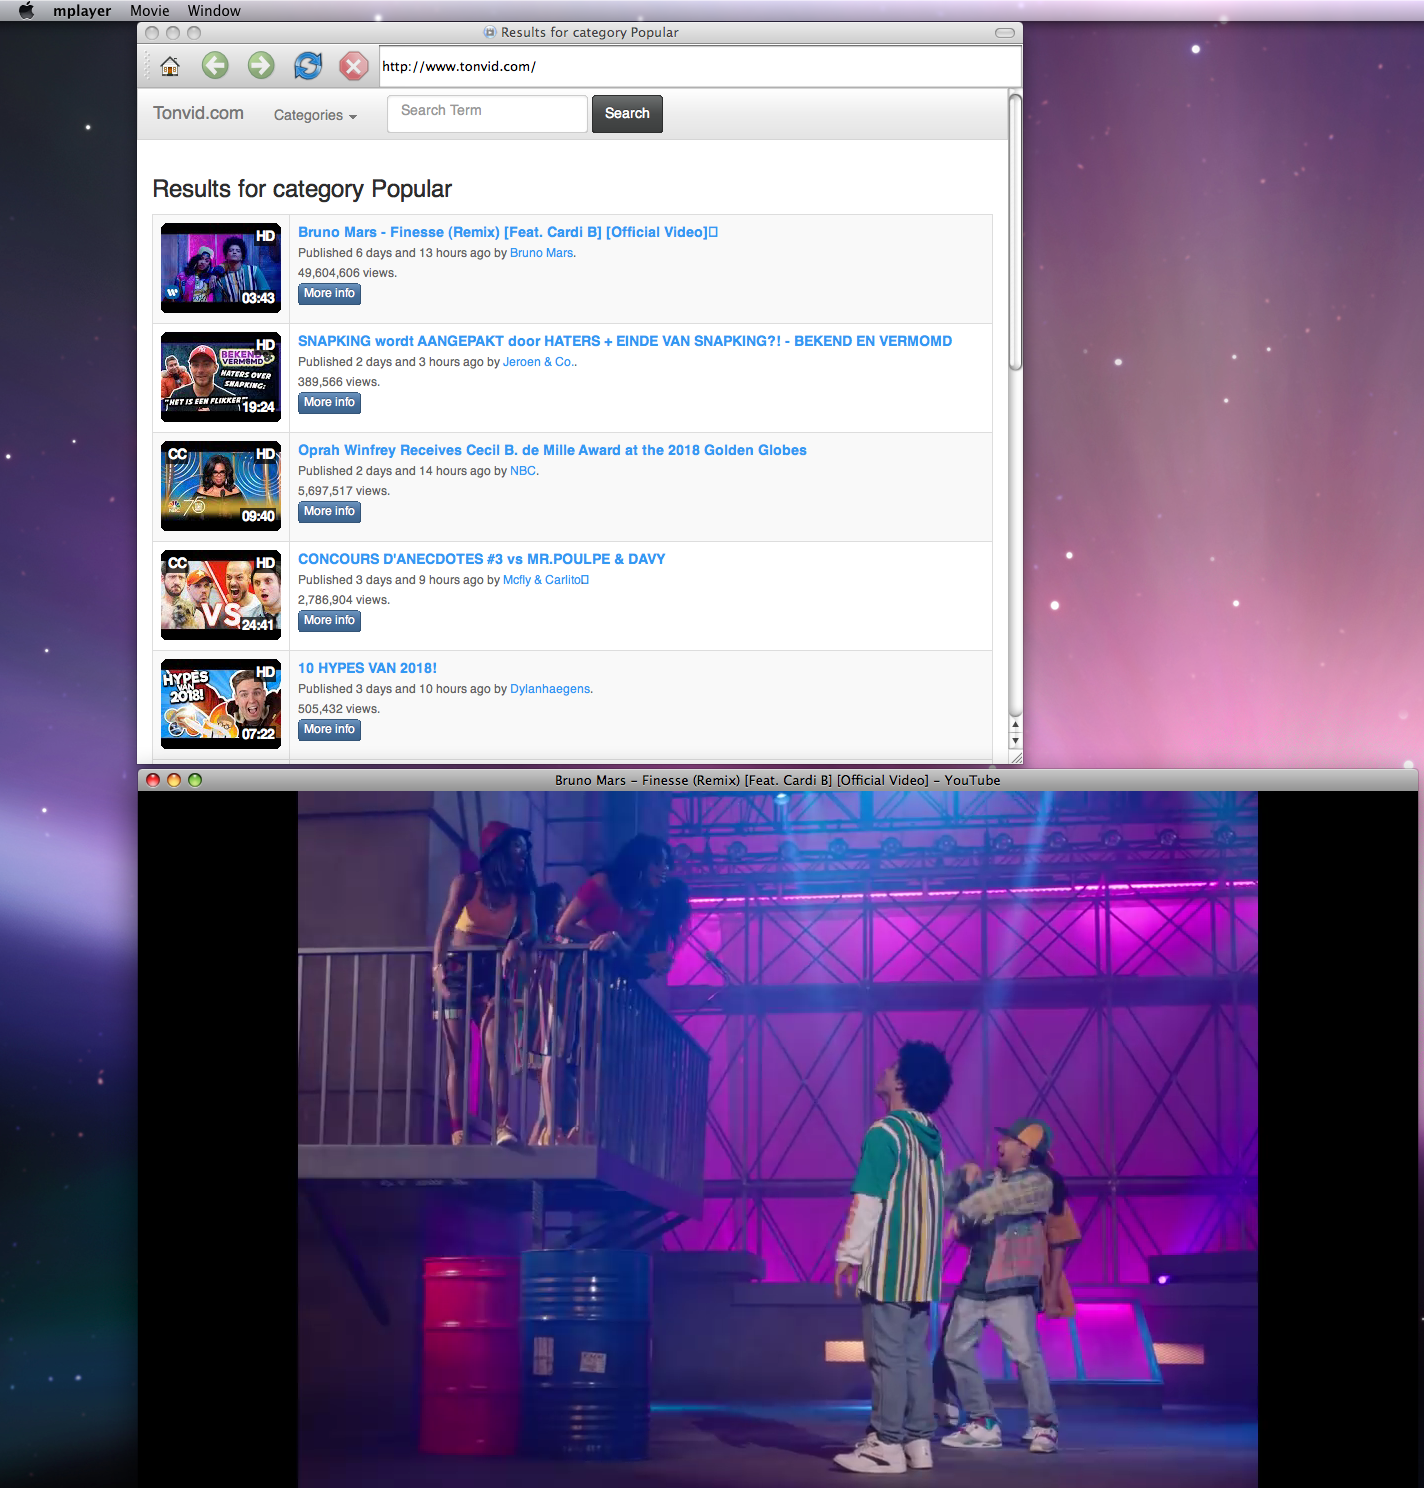Open the Window menu
This screenshot has width=1424, height=1488.
(x=214, y=11)
